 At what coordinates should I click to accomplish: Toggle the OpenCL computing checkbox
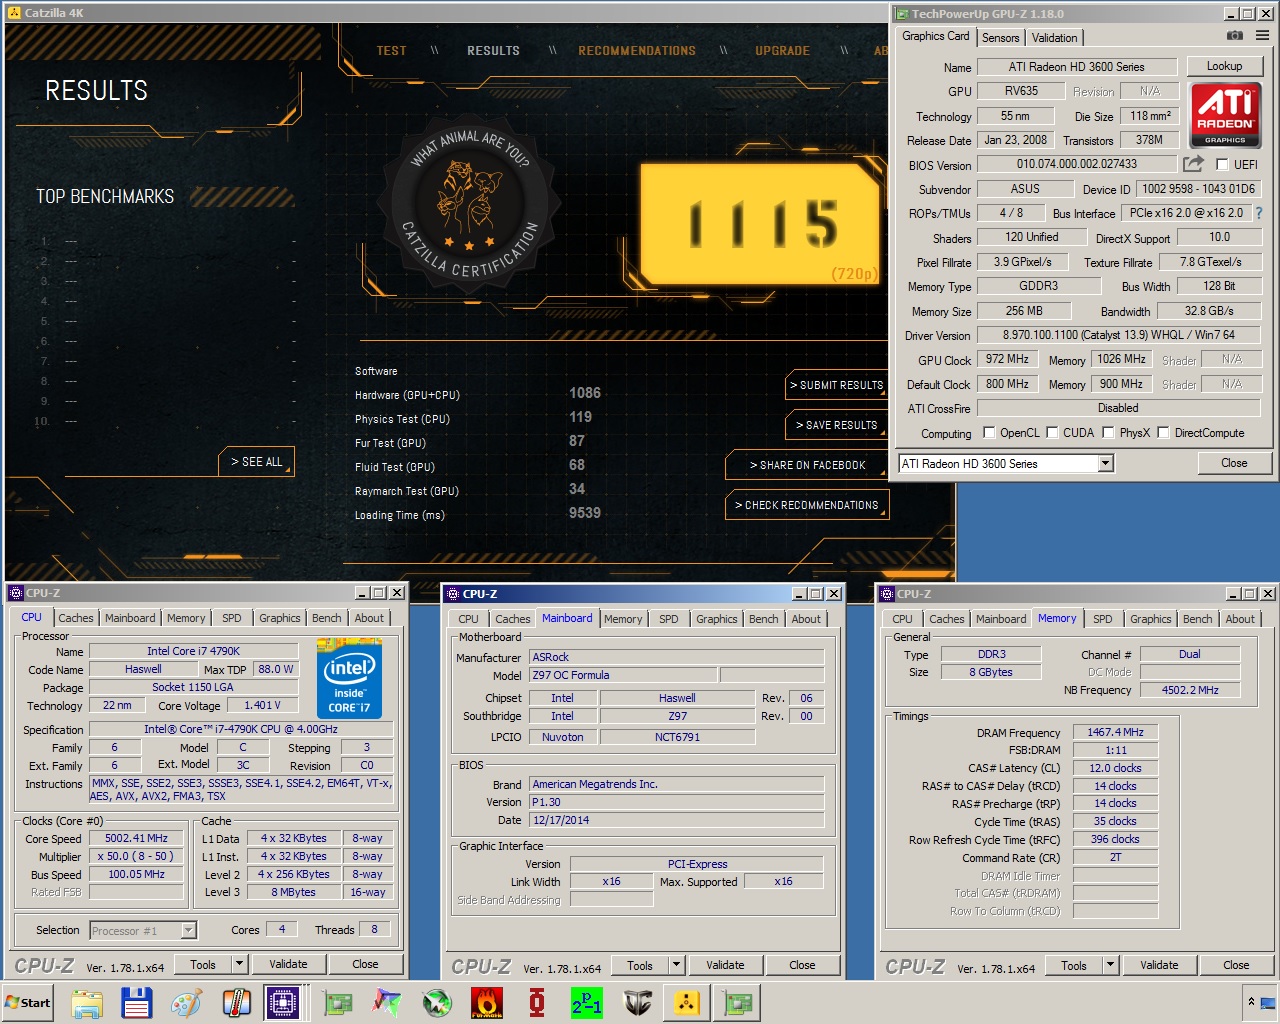[x=989, y=433]
